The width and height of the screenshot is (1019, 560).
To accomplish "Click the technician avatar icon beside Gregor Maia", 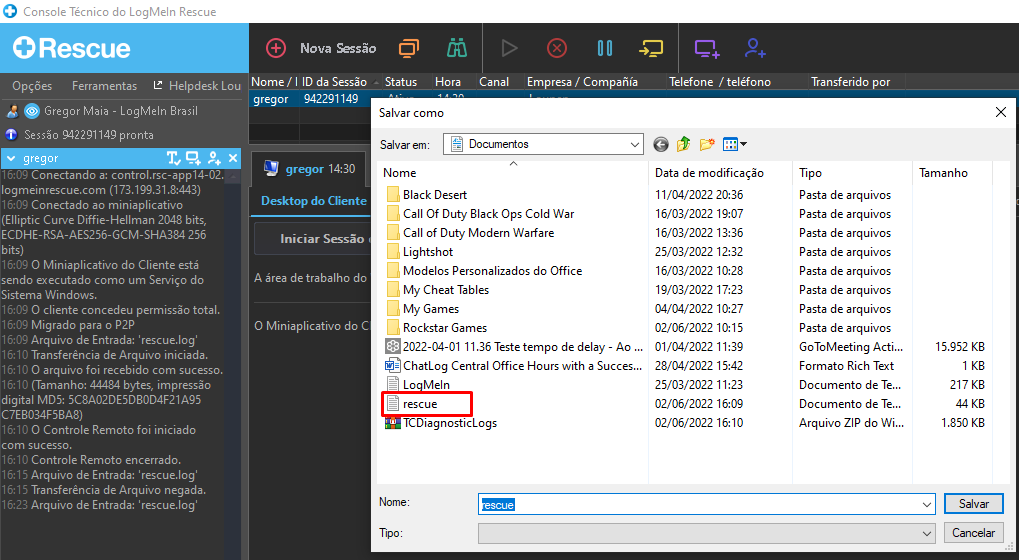I will tap(12, 111).
